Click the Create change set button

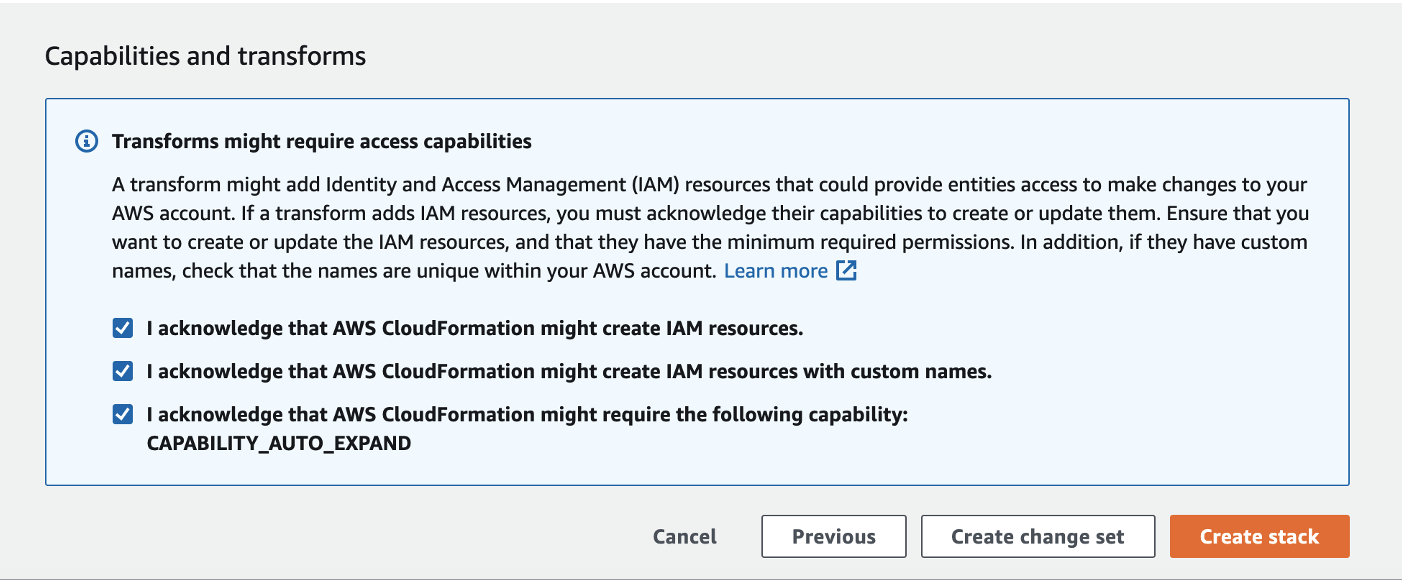click(1037, 537)
